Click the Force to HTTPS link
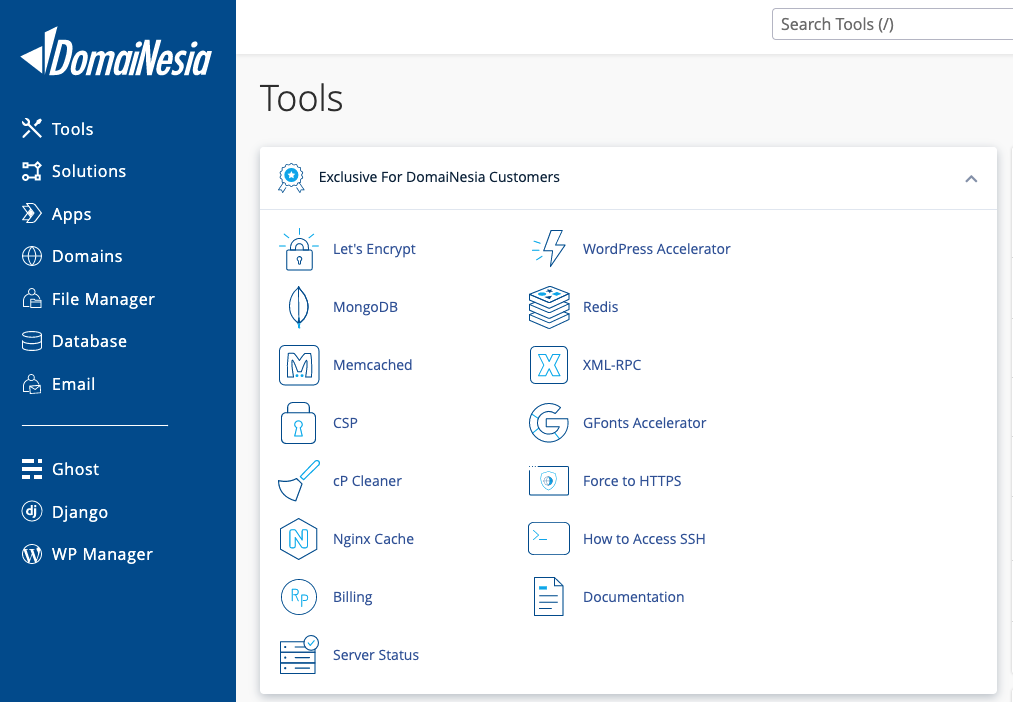The height and width of the screenshot is (702, 1013). point(631,481)
